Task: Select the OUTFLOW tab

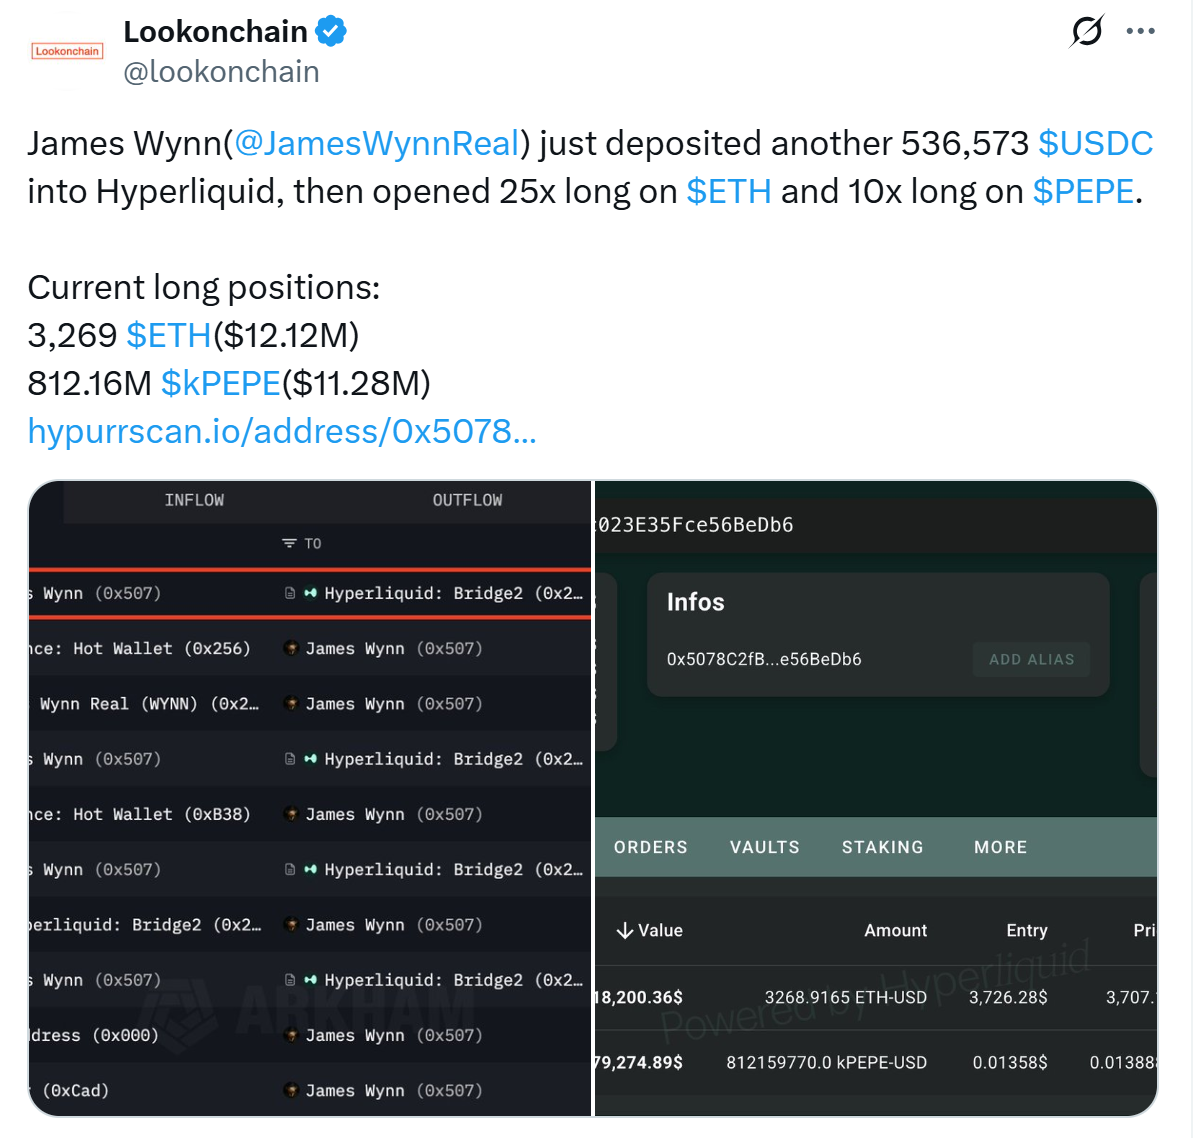Action: point(466,500)
